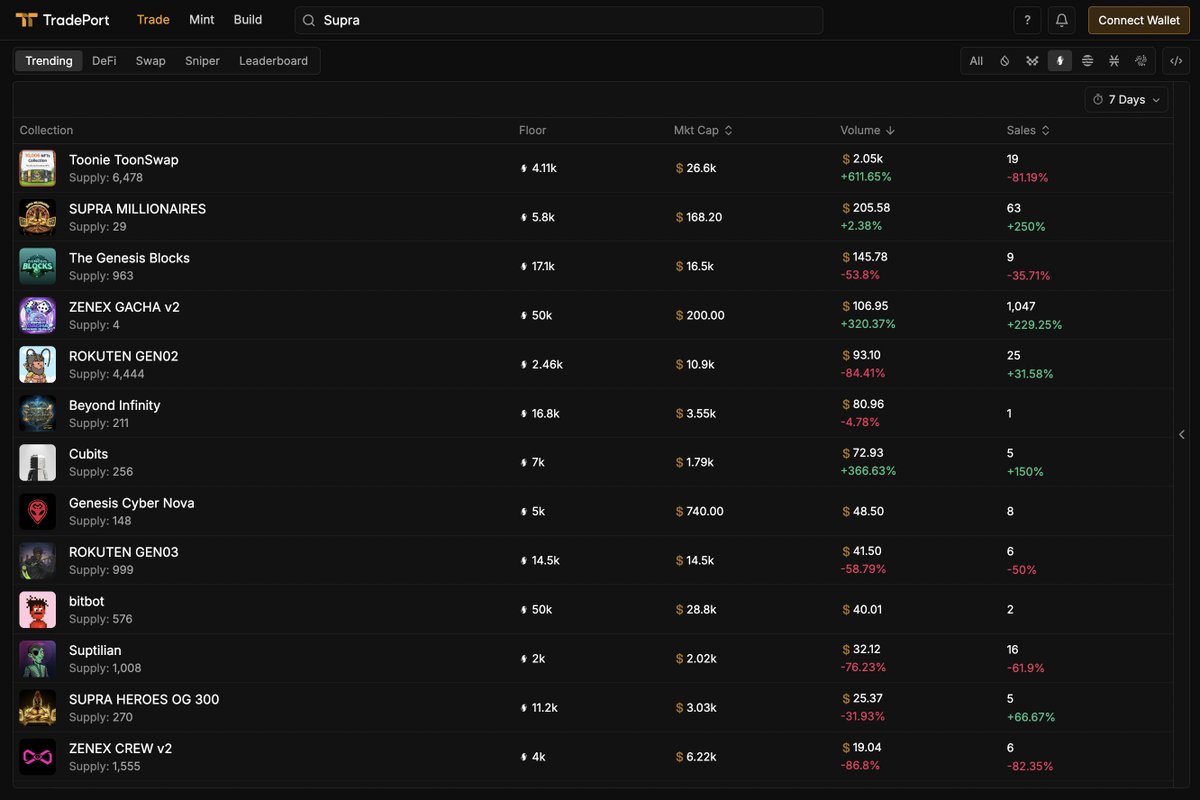Click the search magnifier icon
The width and height of the screenshot is (1200, 800).
point(309,20)
